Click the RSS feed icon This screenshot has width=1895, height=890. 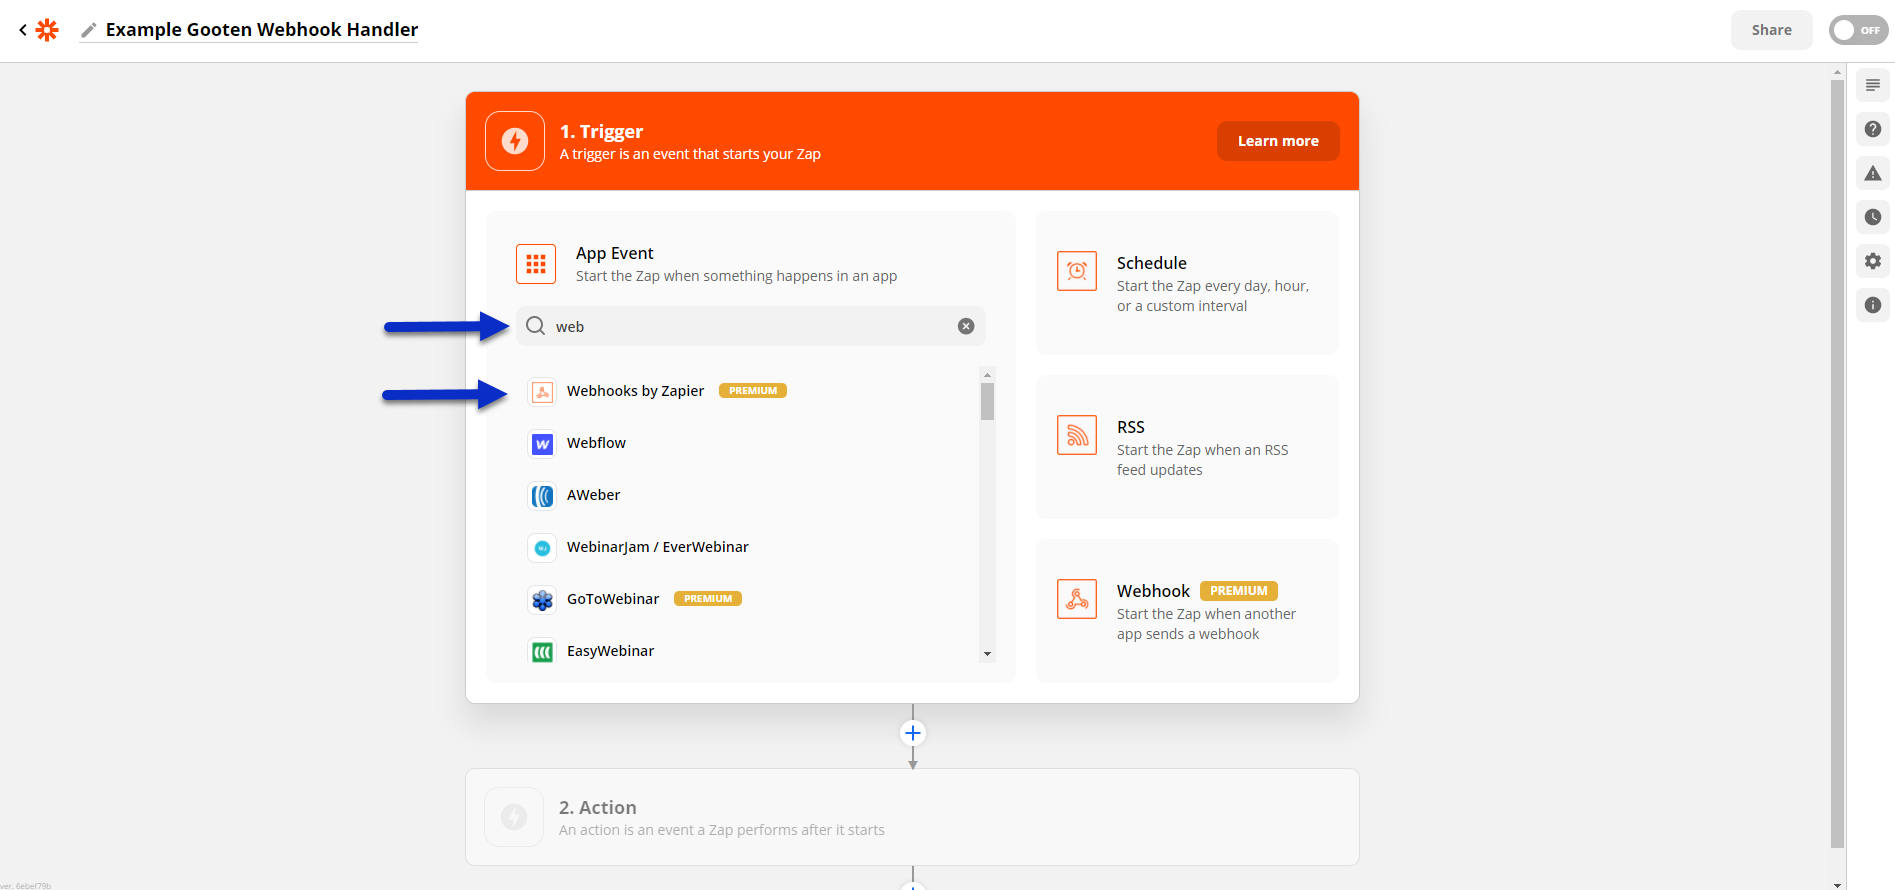[x=1077, y=435]
